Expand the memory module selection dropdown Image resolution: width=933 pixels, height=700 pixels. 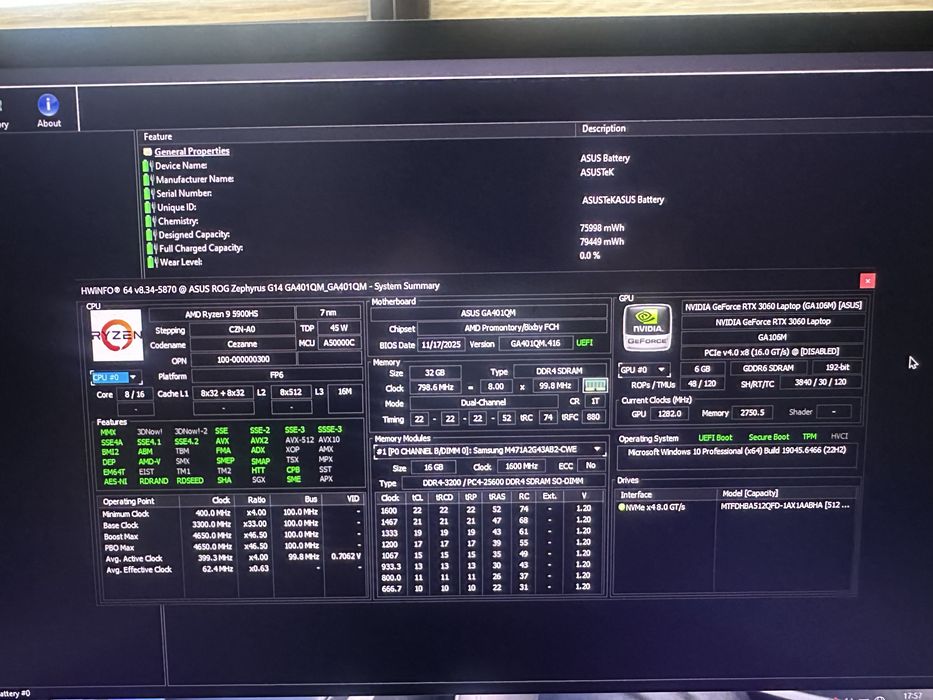click(597, 449)
